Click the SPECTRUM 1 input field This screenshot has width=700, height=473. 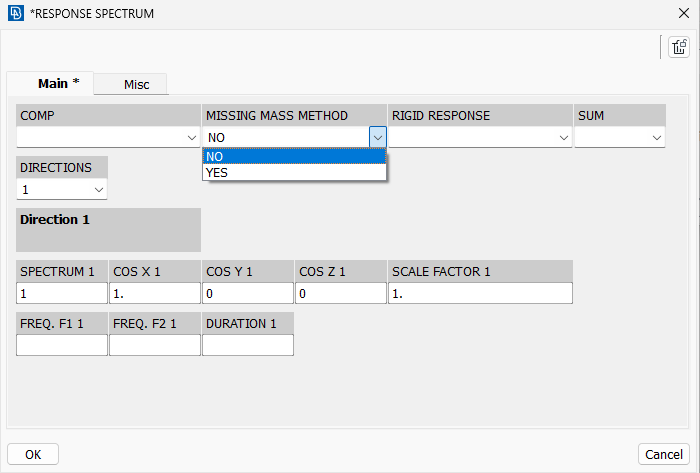click(62, 293)
